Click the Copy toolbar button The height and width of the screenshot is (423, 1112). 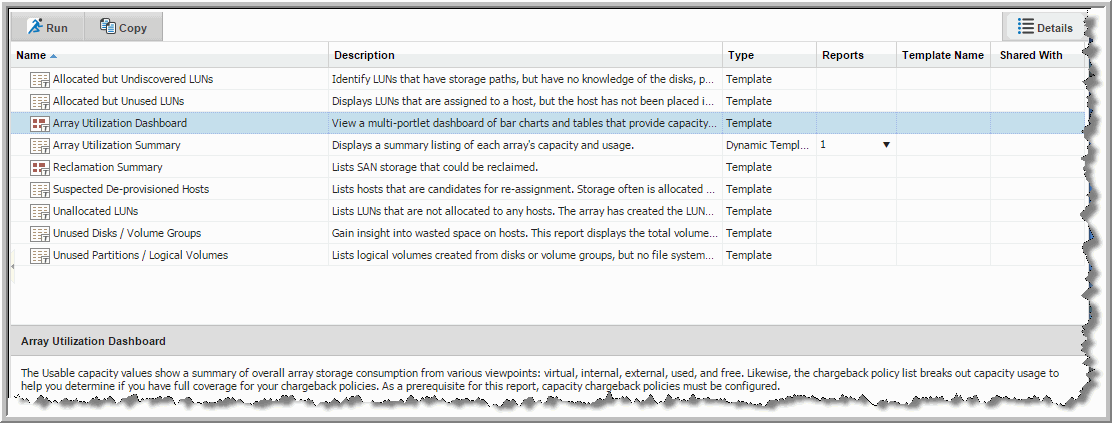click(x=123, y=28)
